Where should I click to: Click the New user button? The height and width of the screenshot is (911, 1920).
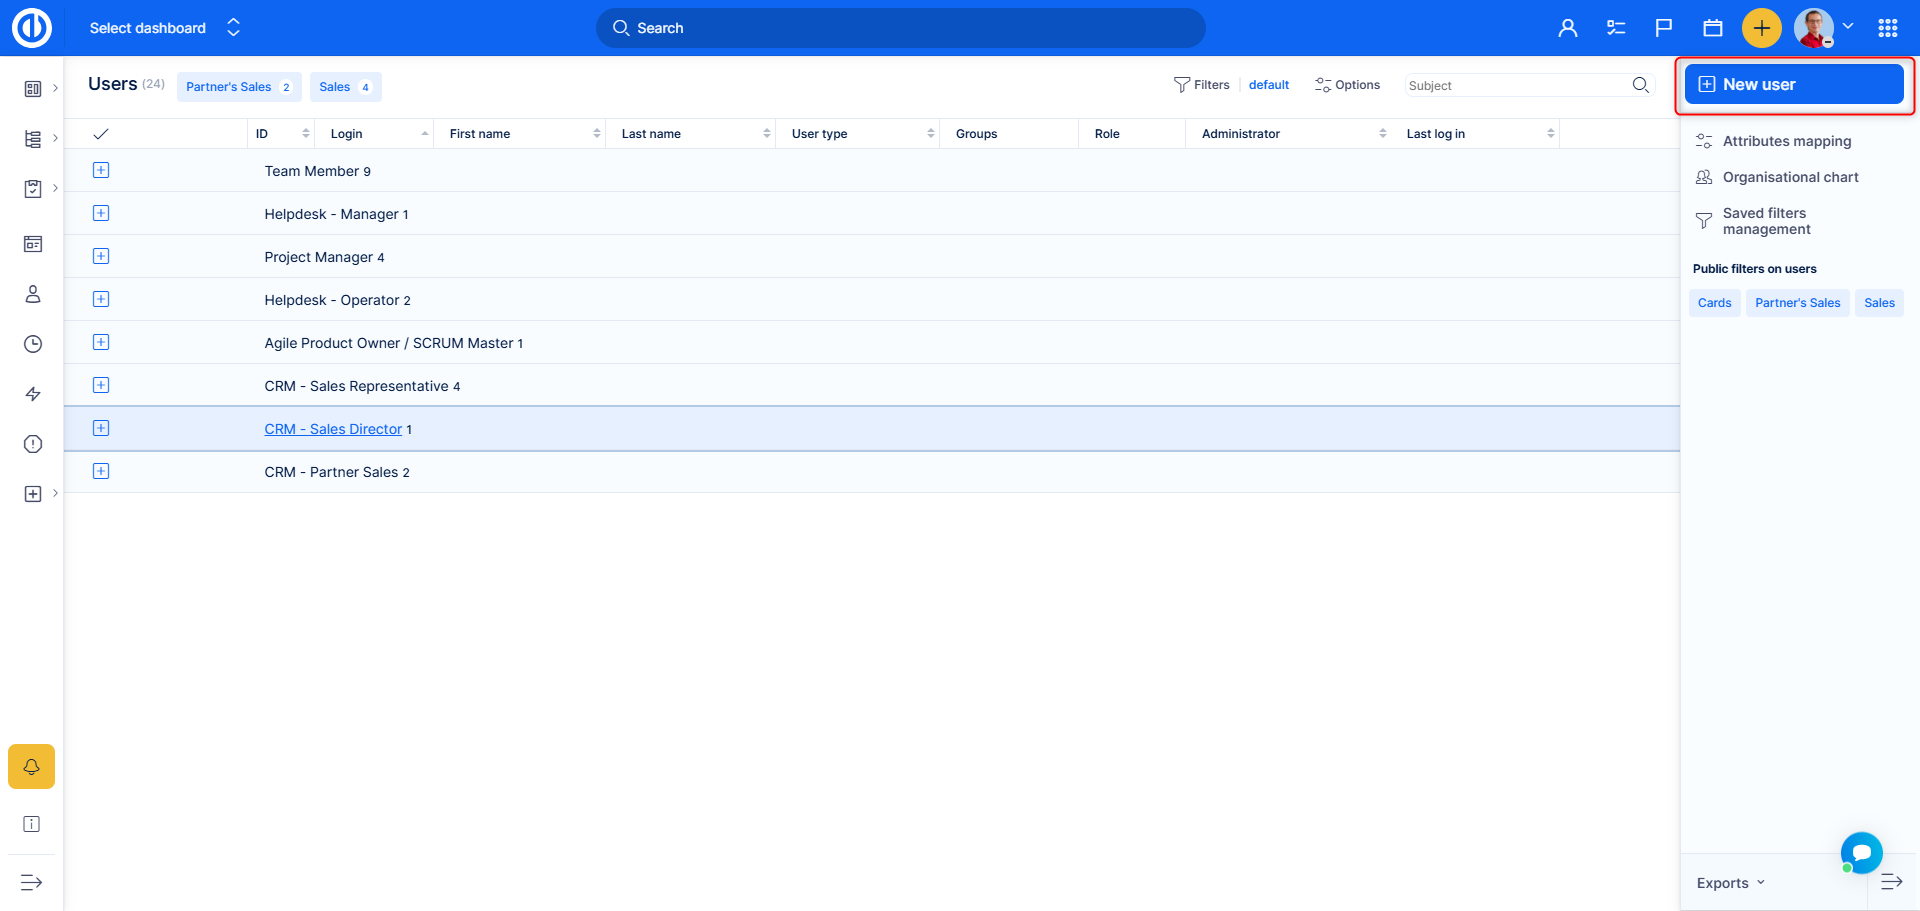click(x=1794, y=85)
